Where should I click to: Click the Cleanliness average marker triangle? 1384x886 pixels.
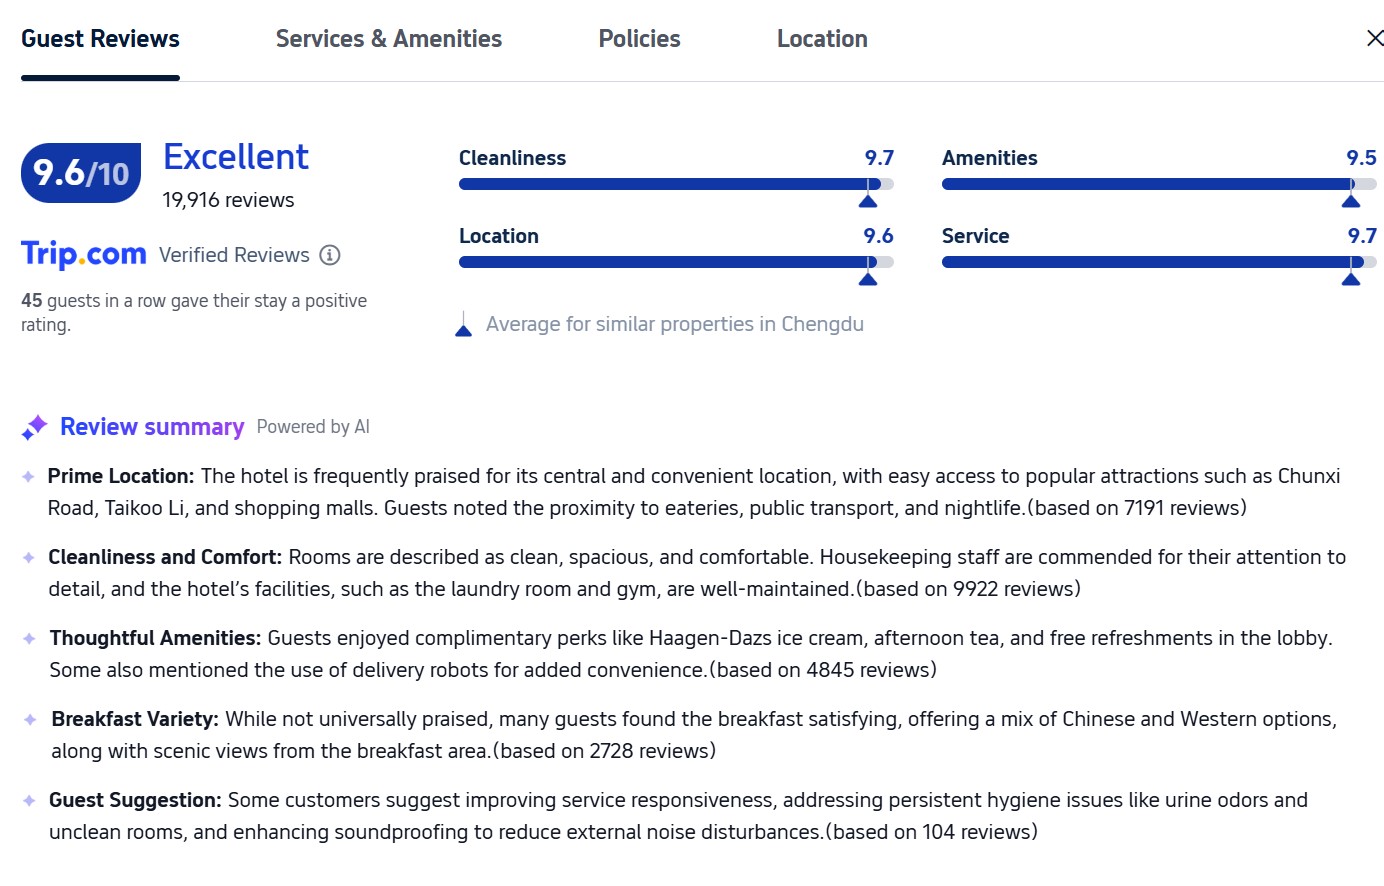tap(868, 201)
